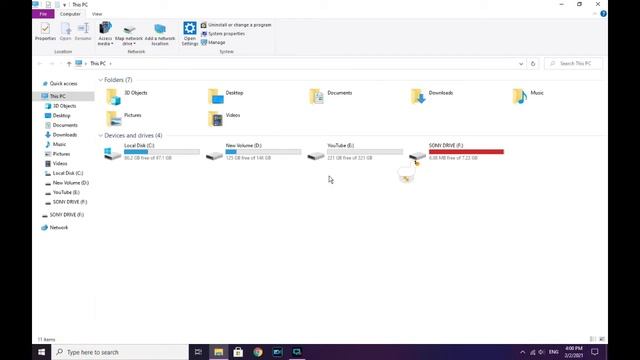Open notification center on taskbar
The width and height of the screenshot is (640, 360).
point(595,352)
